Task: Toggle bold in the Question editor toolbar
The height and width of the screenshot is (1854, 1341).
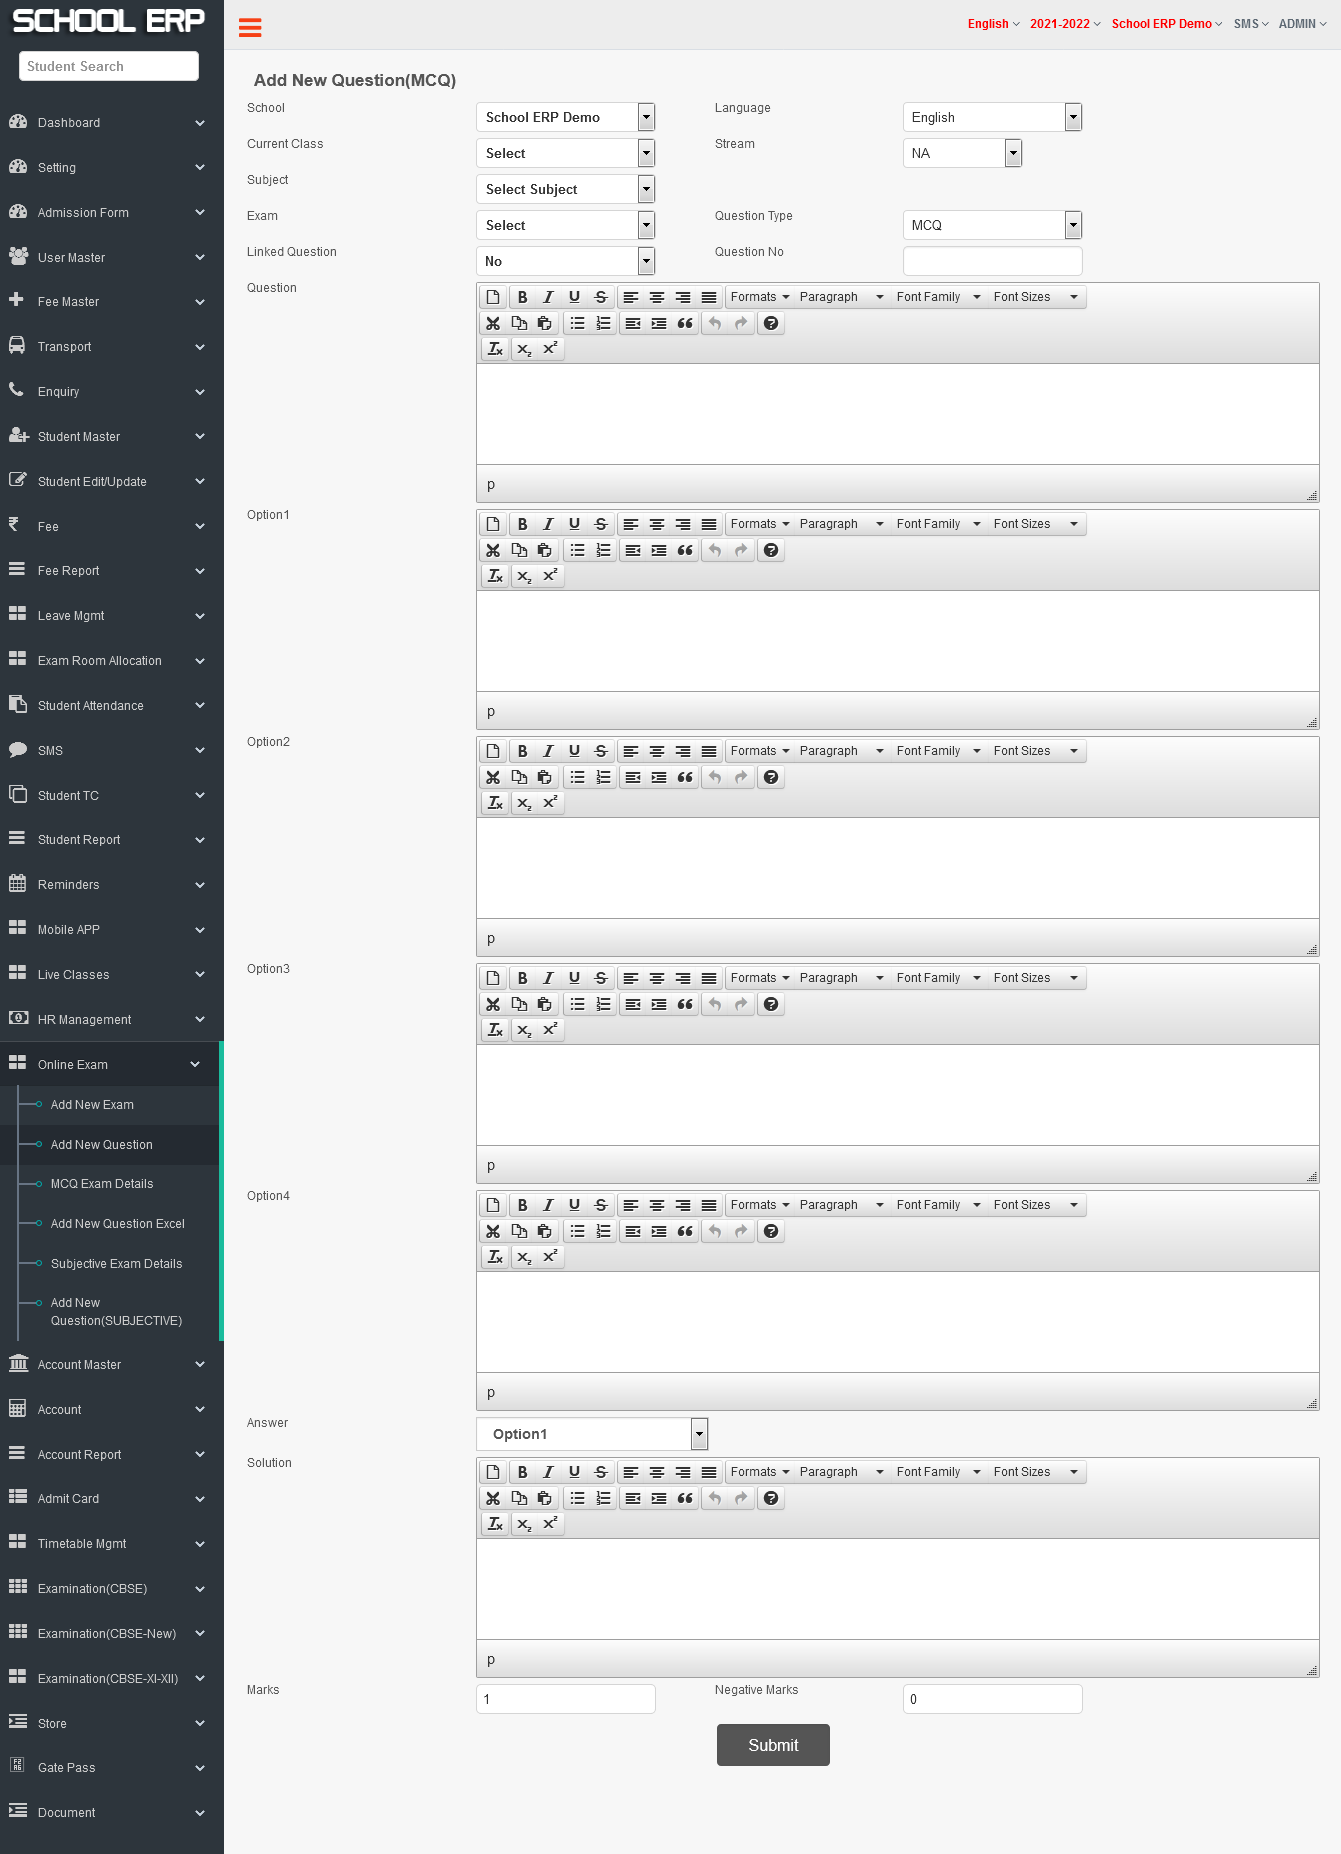Action: point(522,297)
